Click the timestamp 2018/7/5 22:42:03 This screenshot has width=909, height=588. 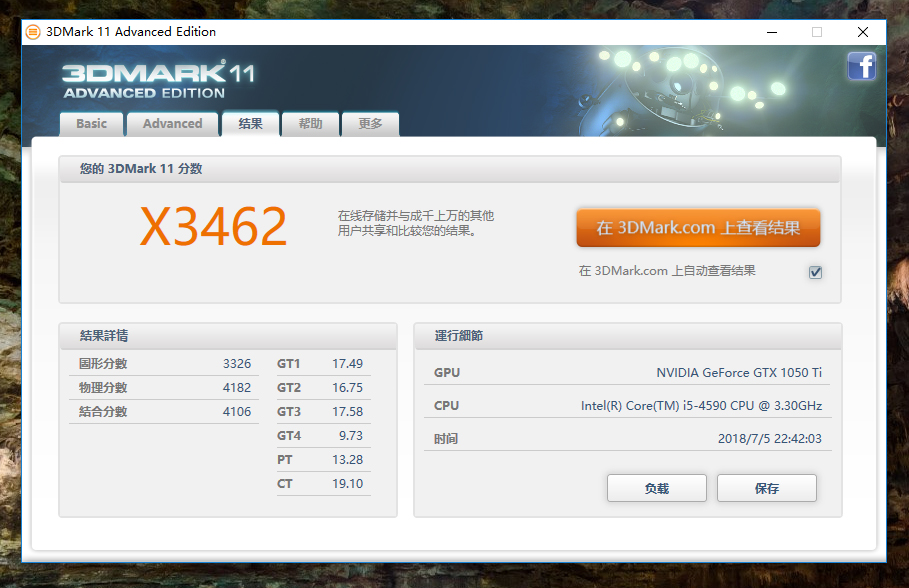pyautogui.click(x=770, y=438)
